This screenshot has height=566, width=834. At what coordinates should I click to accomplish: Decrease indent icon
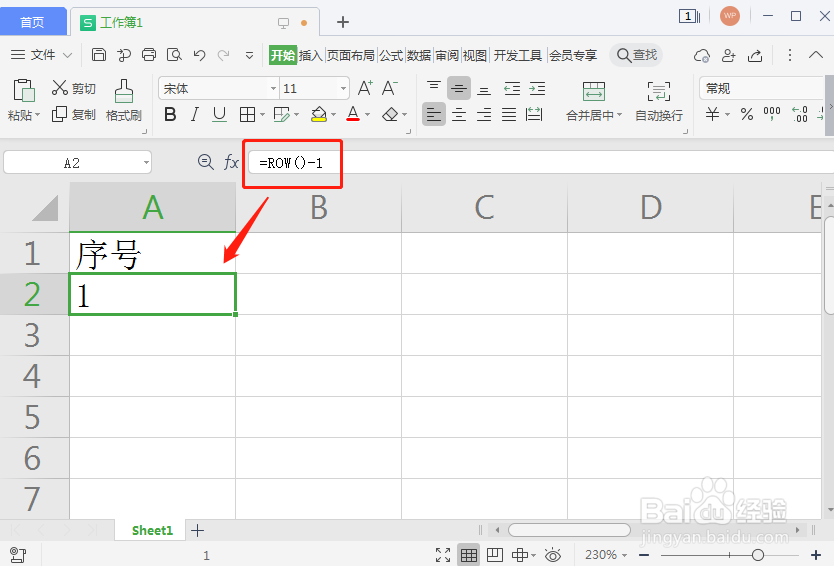point(512,88)
